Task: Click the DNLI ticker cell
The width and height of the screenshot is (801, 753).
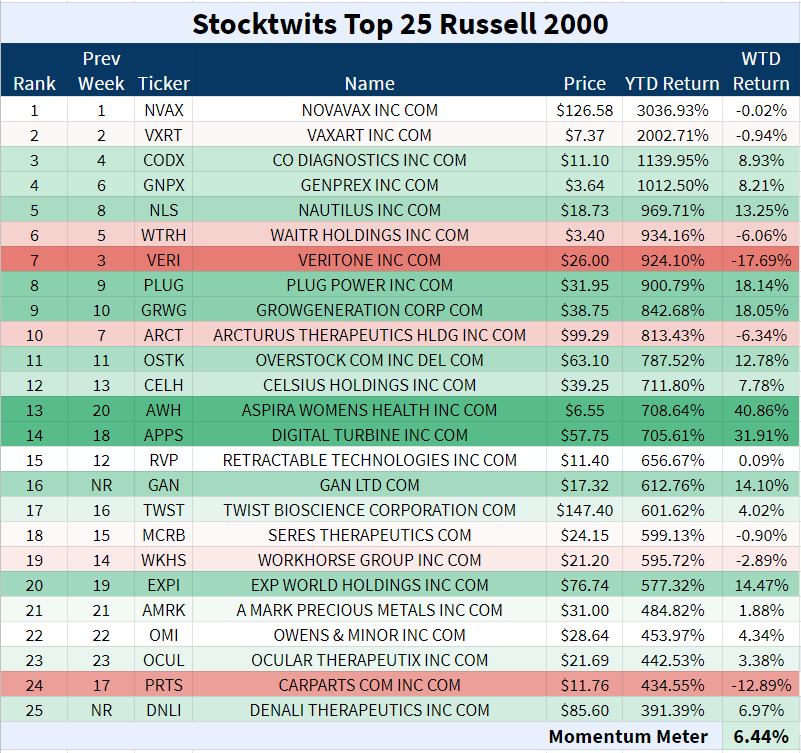Action: point(163,711)
